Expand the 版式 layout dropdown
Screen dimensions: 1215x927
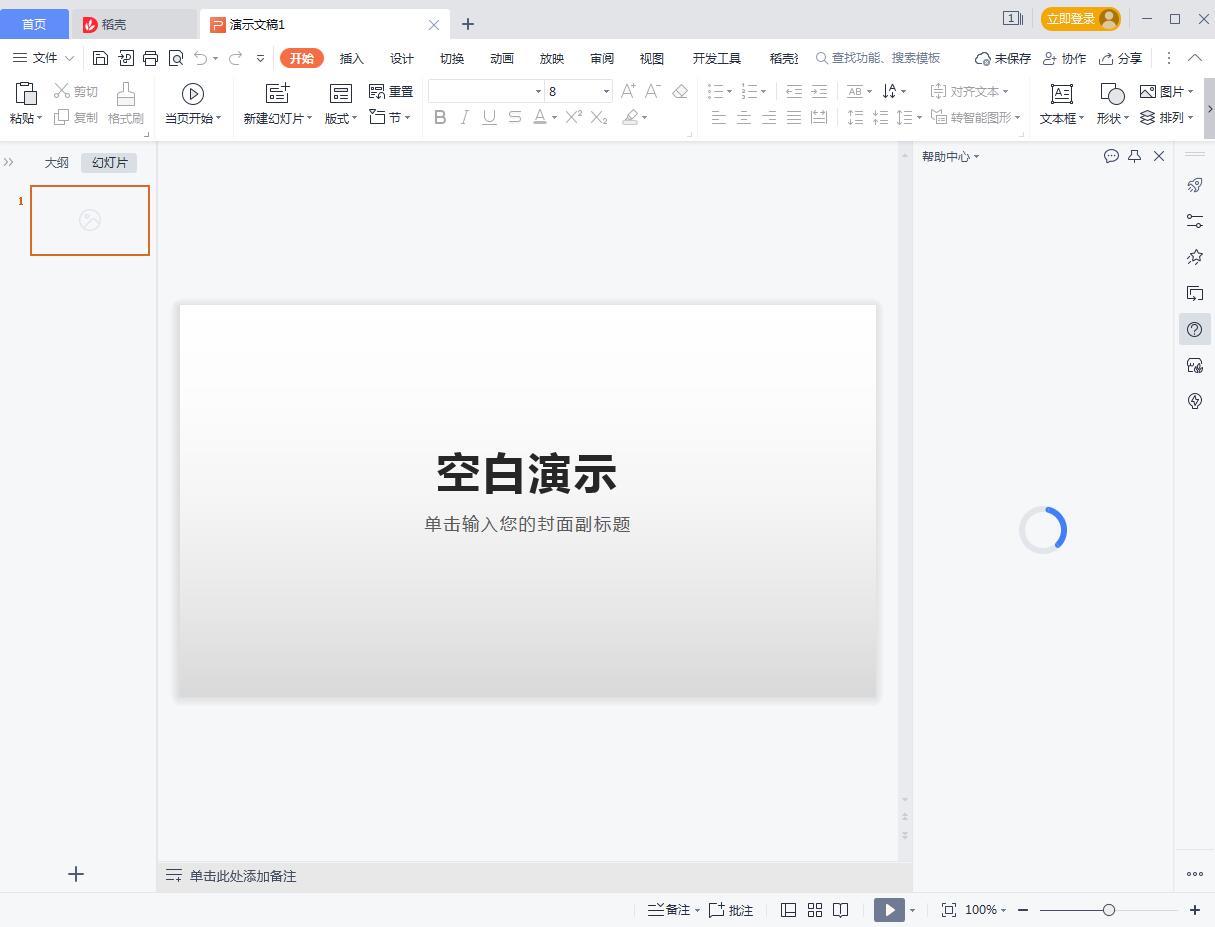click(355, 117)
